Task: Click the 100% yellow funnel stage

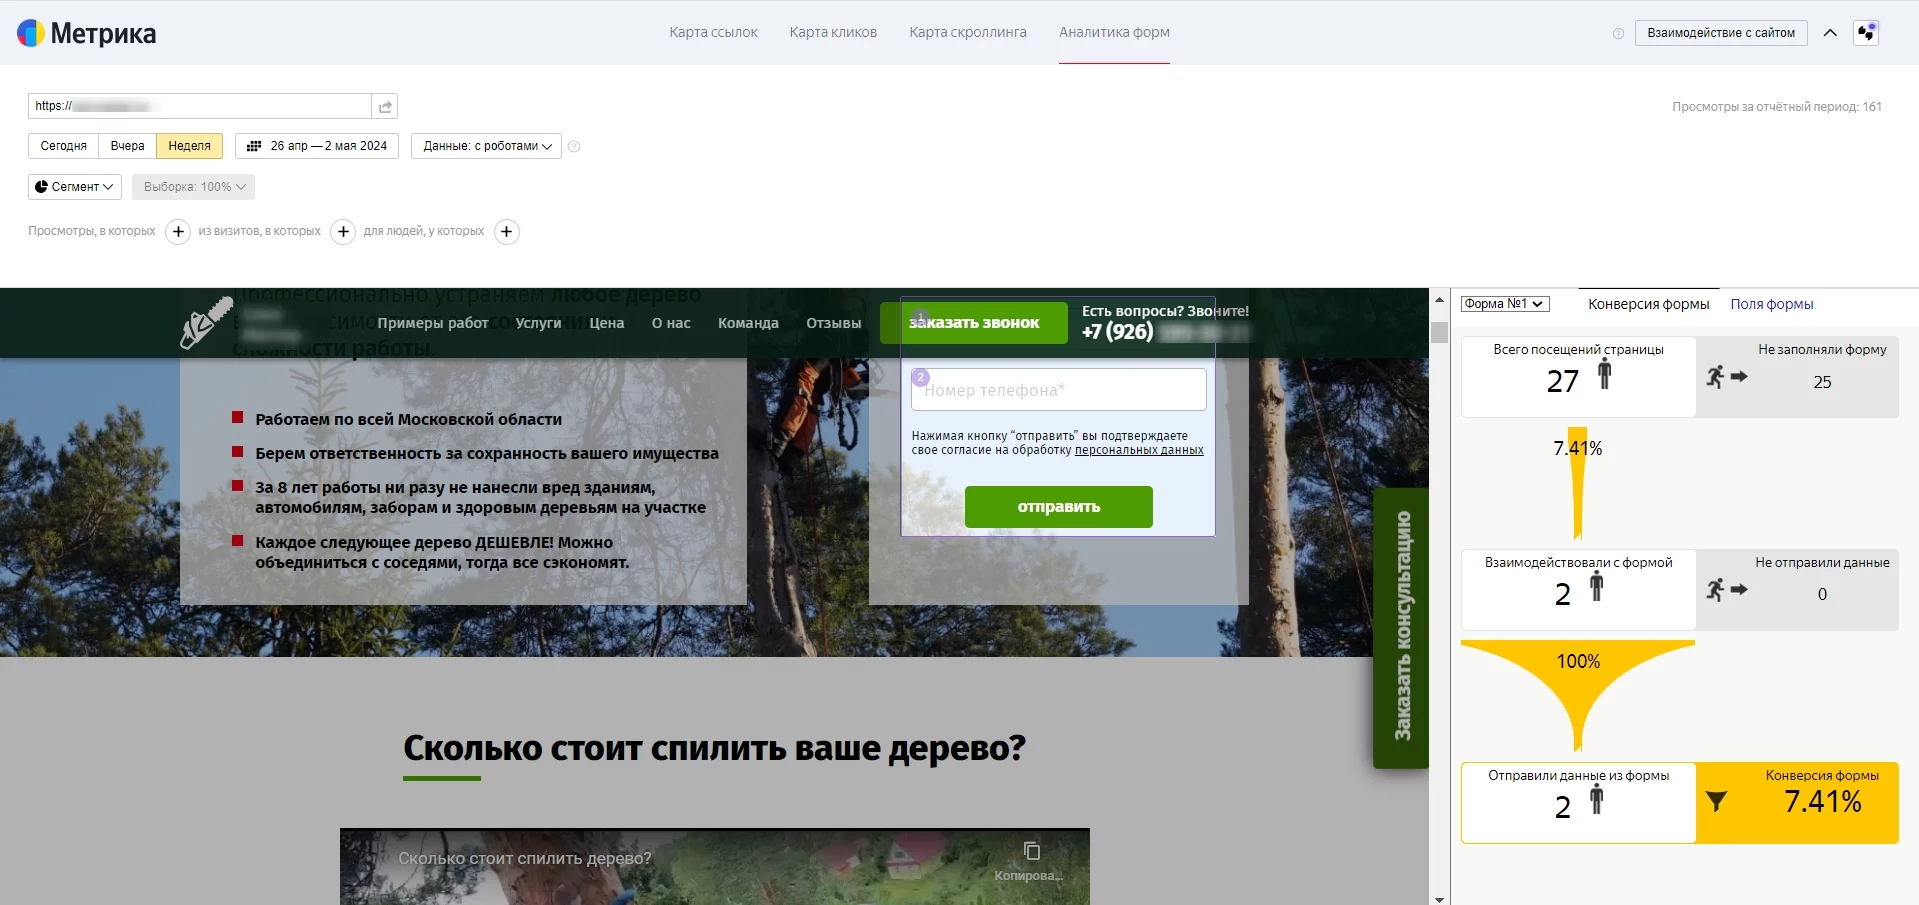Action: 1578,695
